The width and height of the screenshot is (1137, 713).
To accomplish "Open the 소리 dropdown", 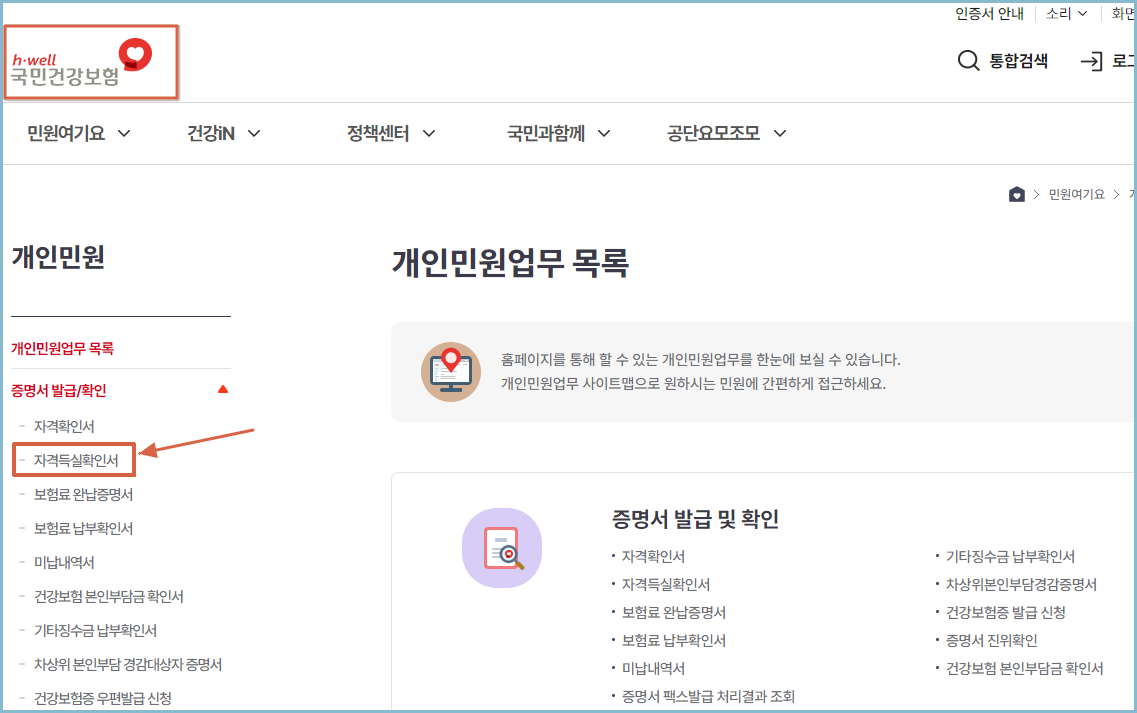I will (1065, 13).
